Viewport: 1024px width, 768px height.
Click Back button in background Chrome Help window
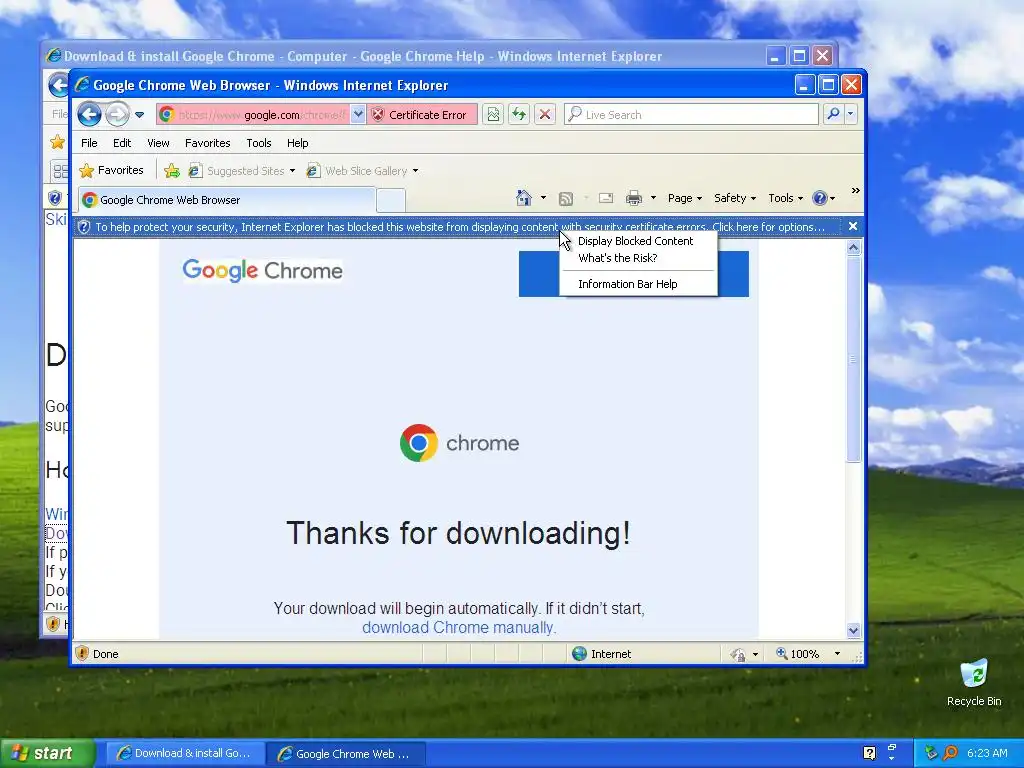point(57,85)
